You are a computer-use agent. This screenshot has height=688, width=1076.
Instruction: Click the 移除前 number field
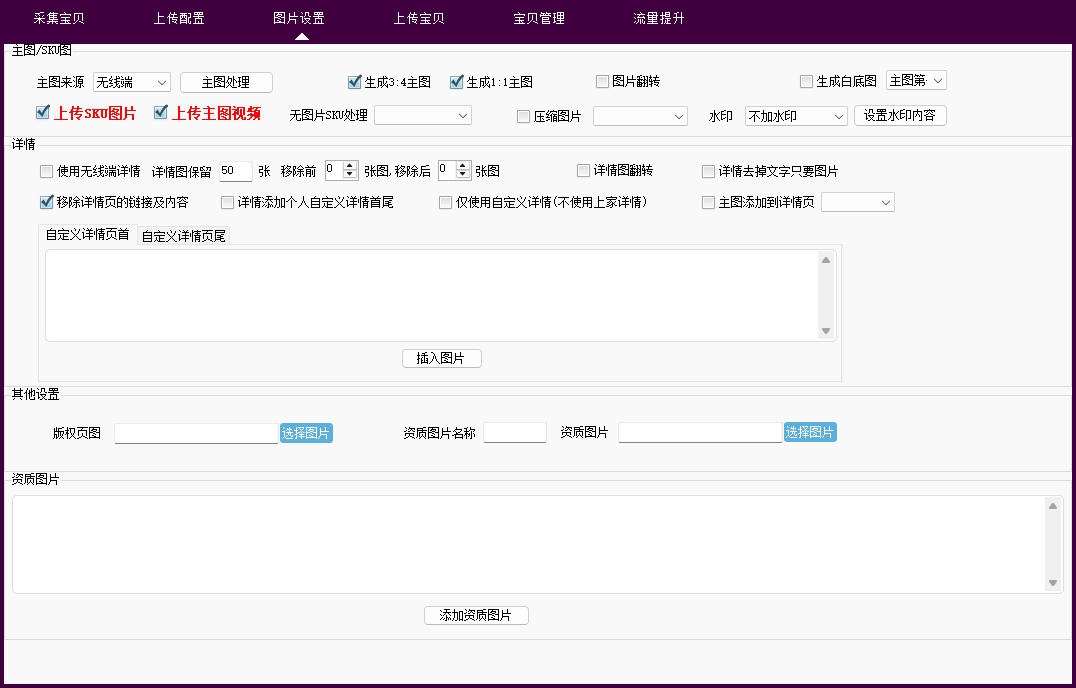point(334,170)
